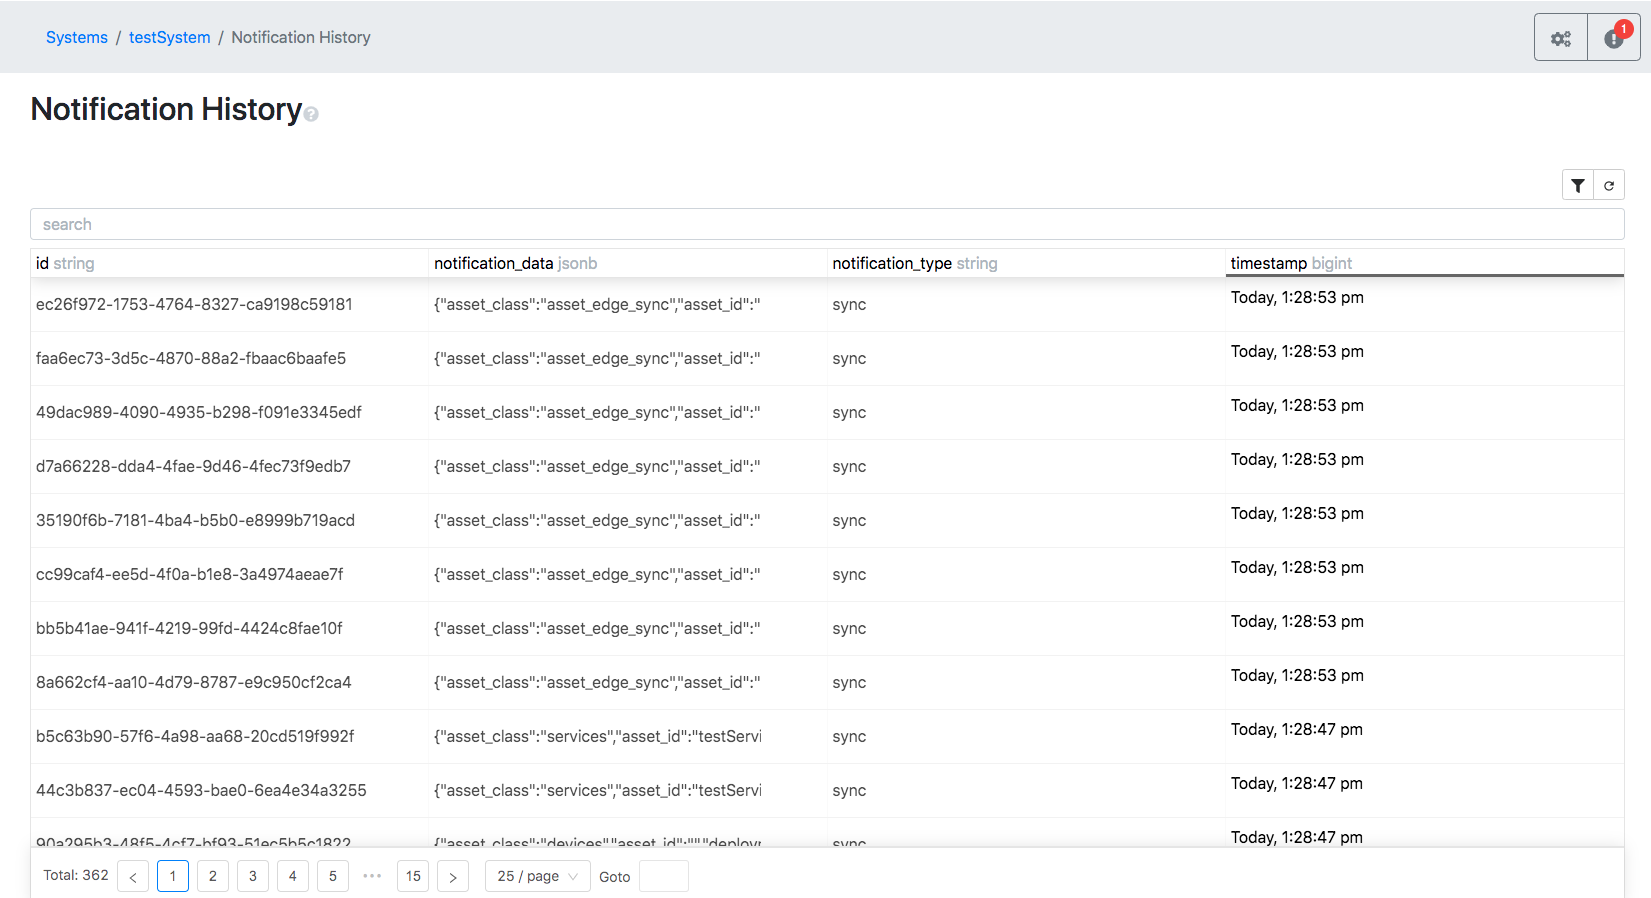Image resolution: width=1651 pixels, height=898 pixels.
Task: Open the alerts icon with red badge
Action: click(1614, 38)
